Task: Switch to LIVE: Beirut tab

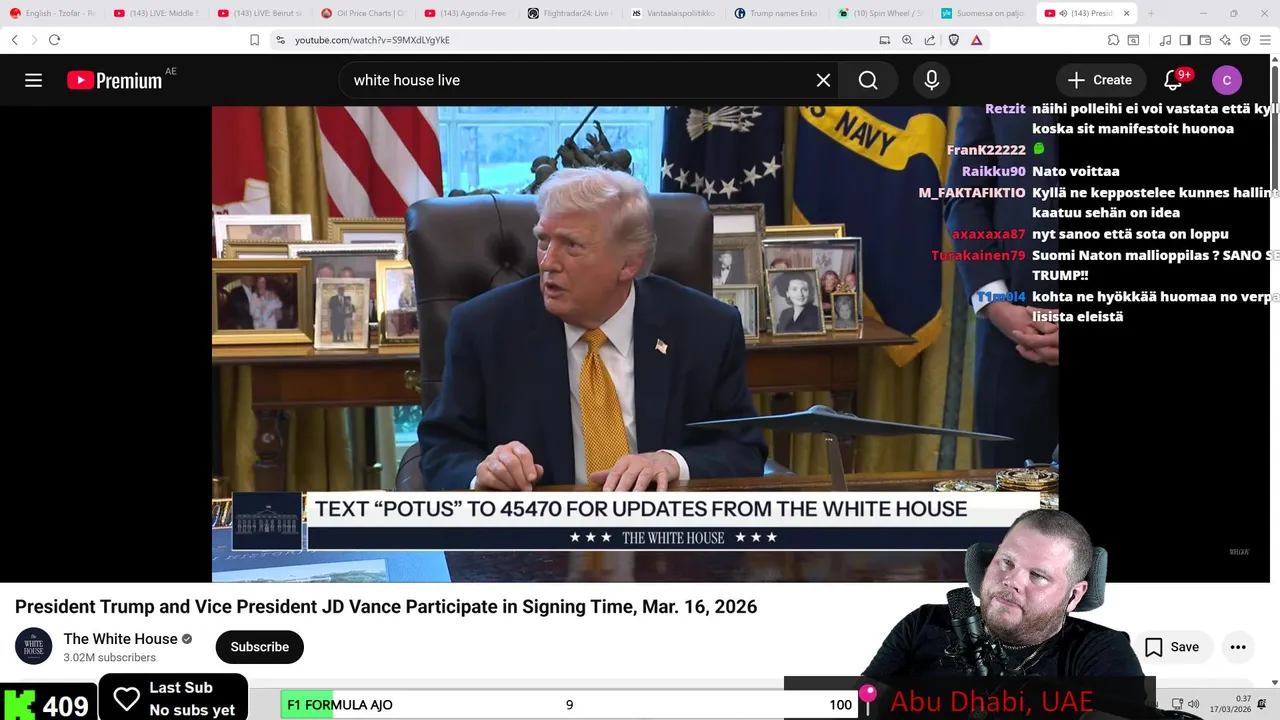Action: [x=260, y=13]
